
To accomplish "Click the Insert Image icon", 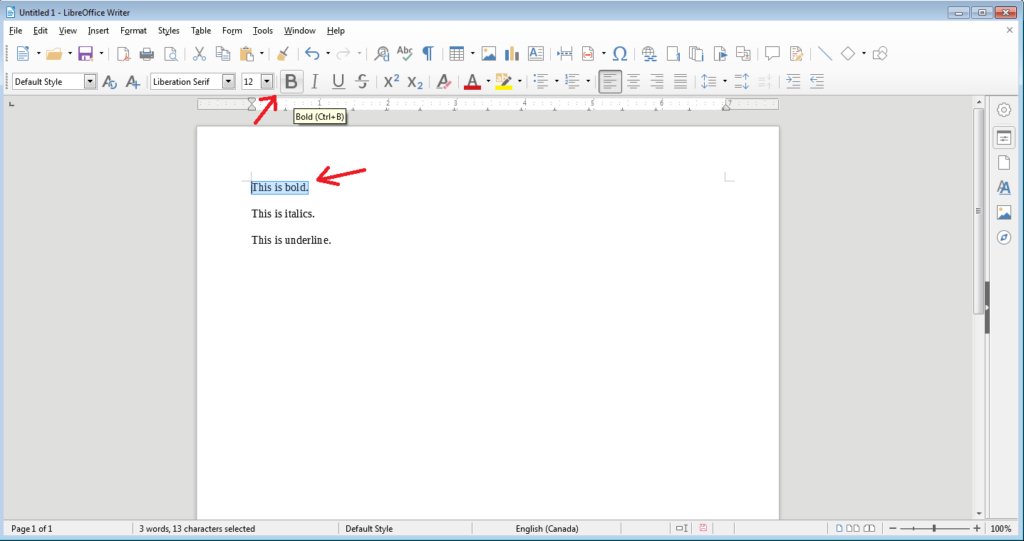I will click(x=488, y=54).
